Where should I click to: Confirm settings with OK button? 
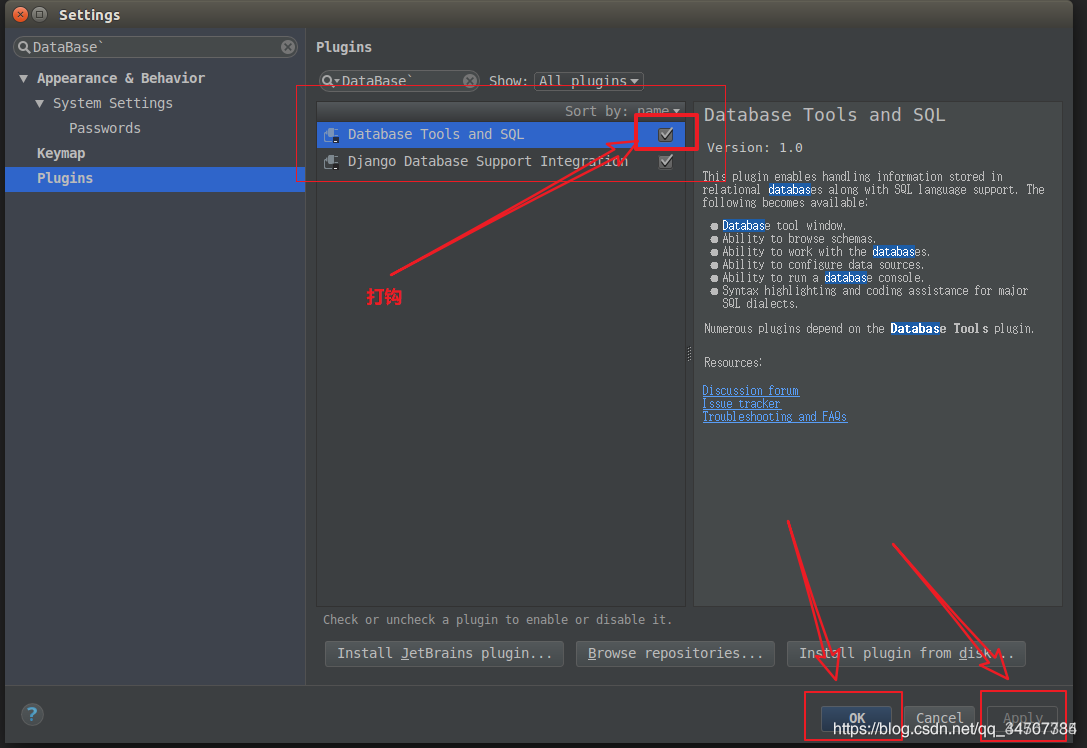(x=857, y=718)
